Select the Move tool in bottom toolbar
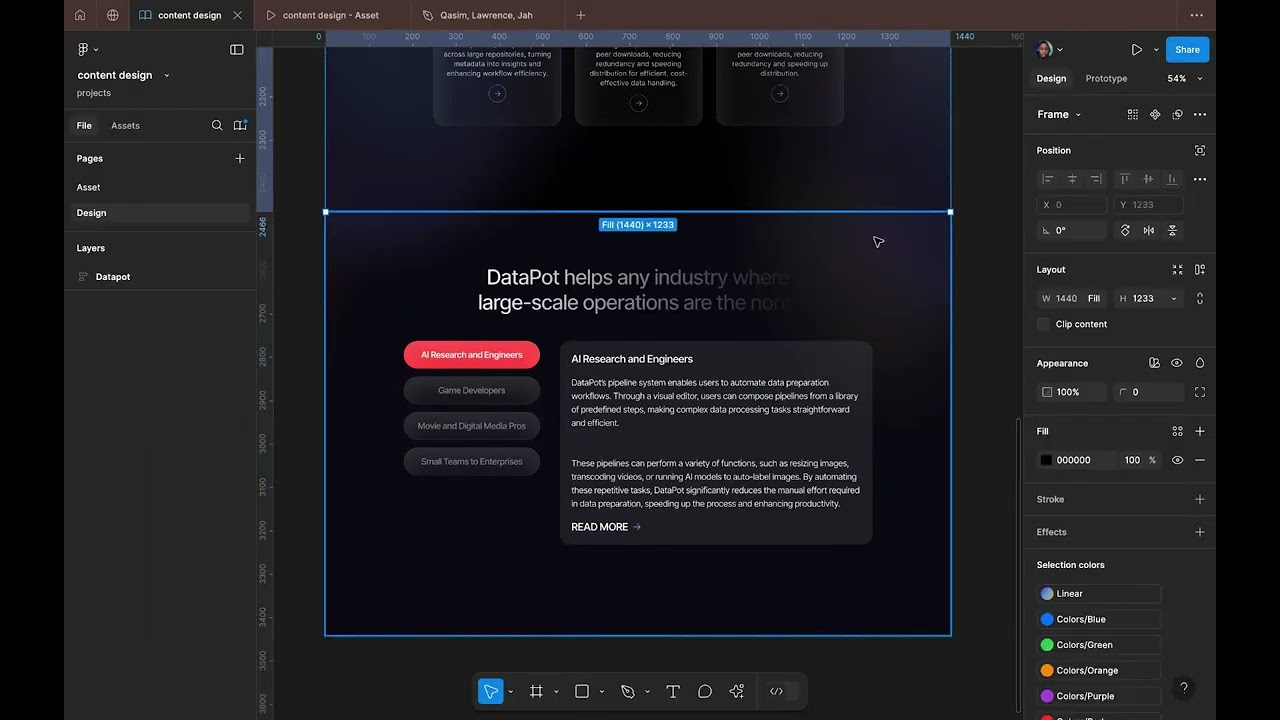This screenshot has width=1280, height=720. pyautogui.click(x=490, y=691)
